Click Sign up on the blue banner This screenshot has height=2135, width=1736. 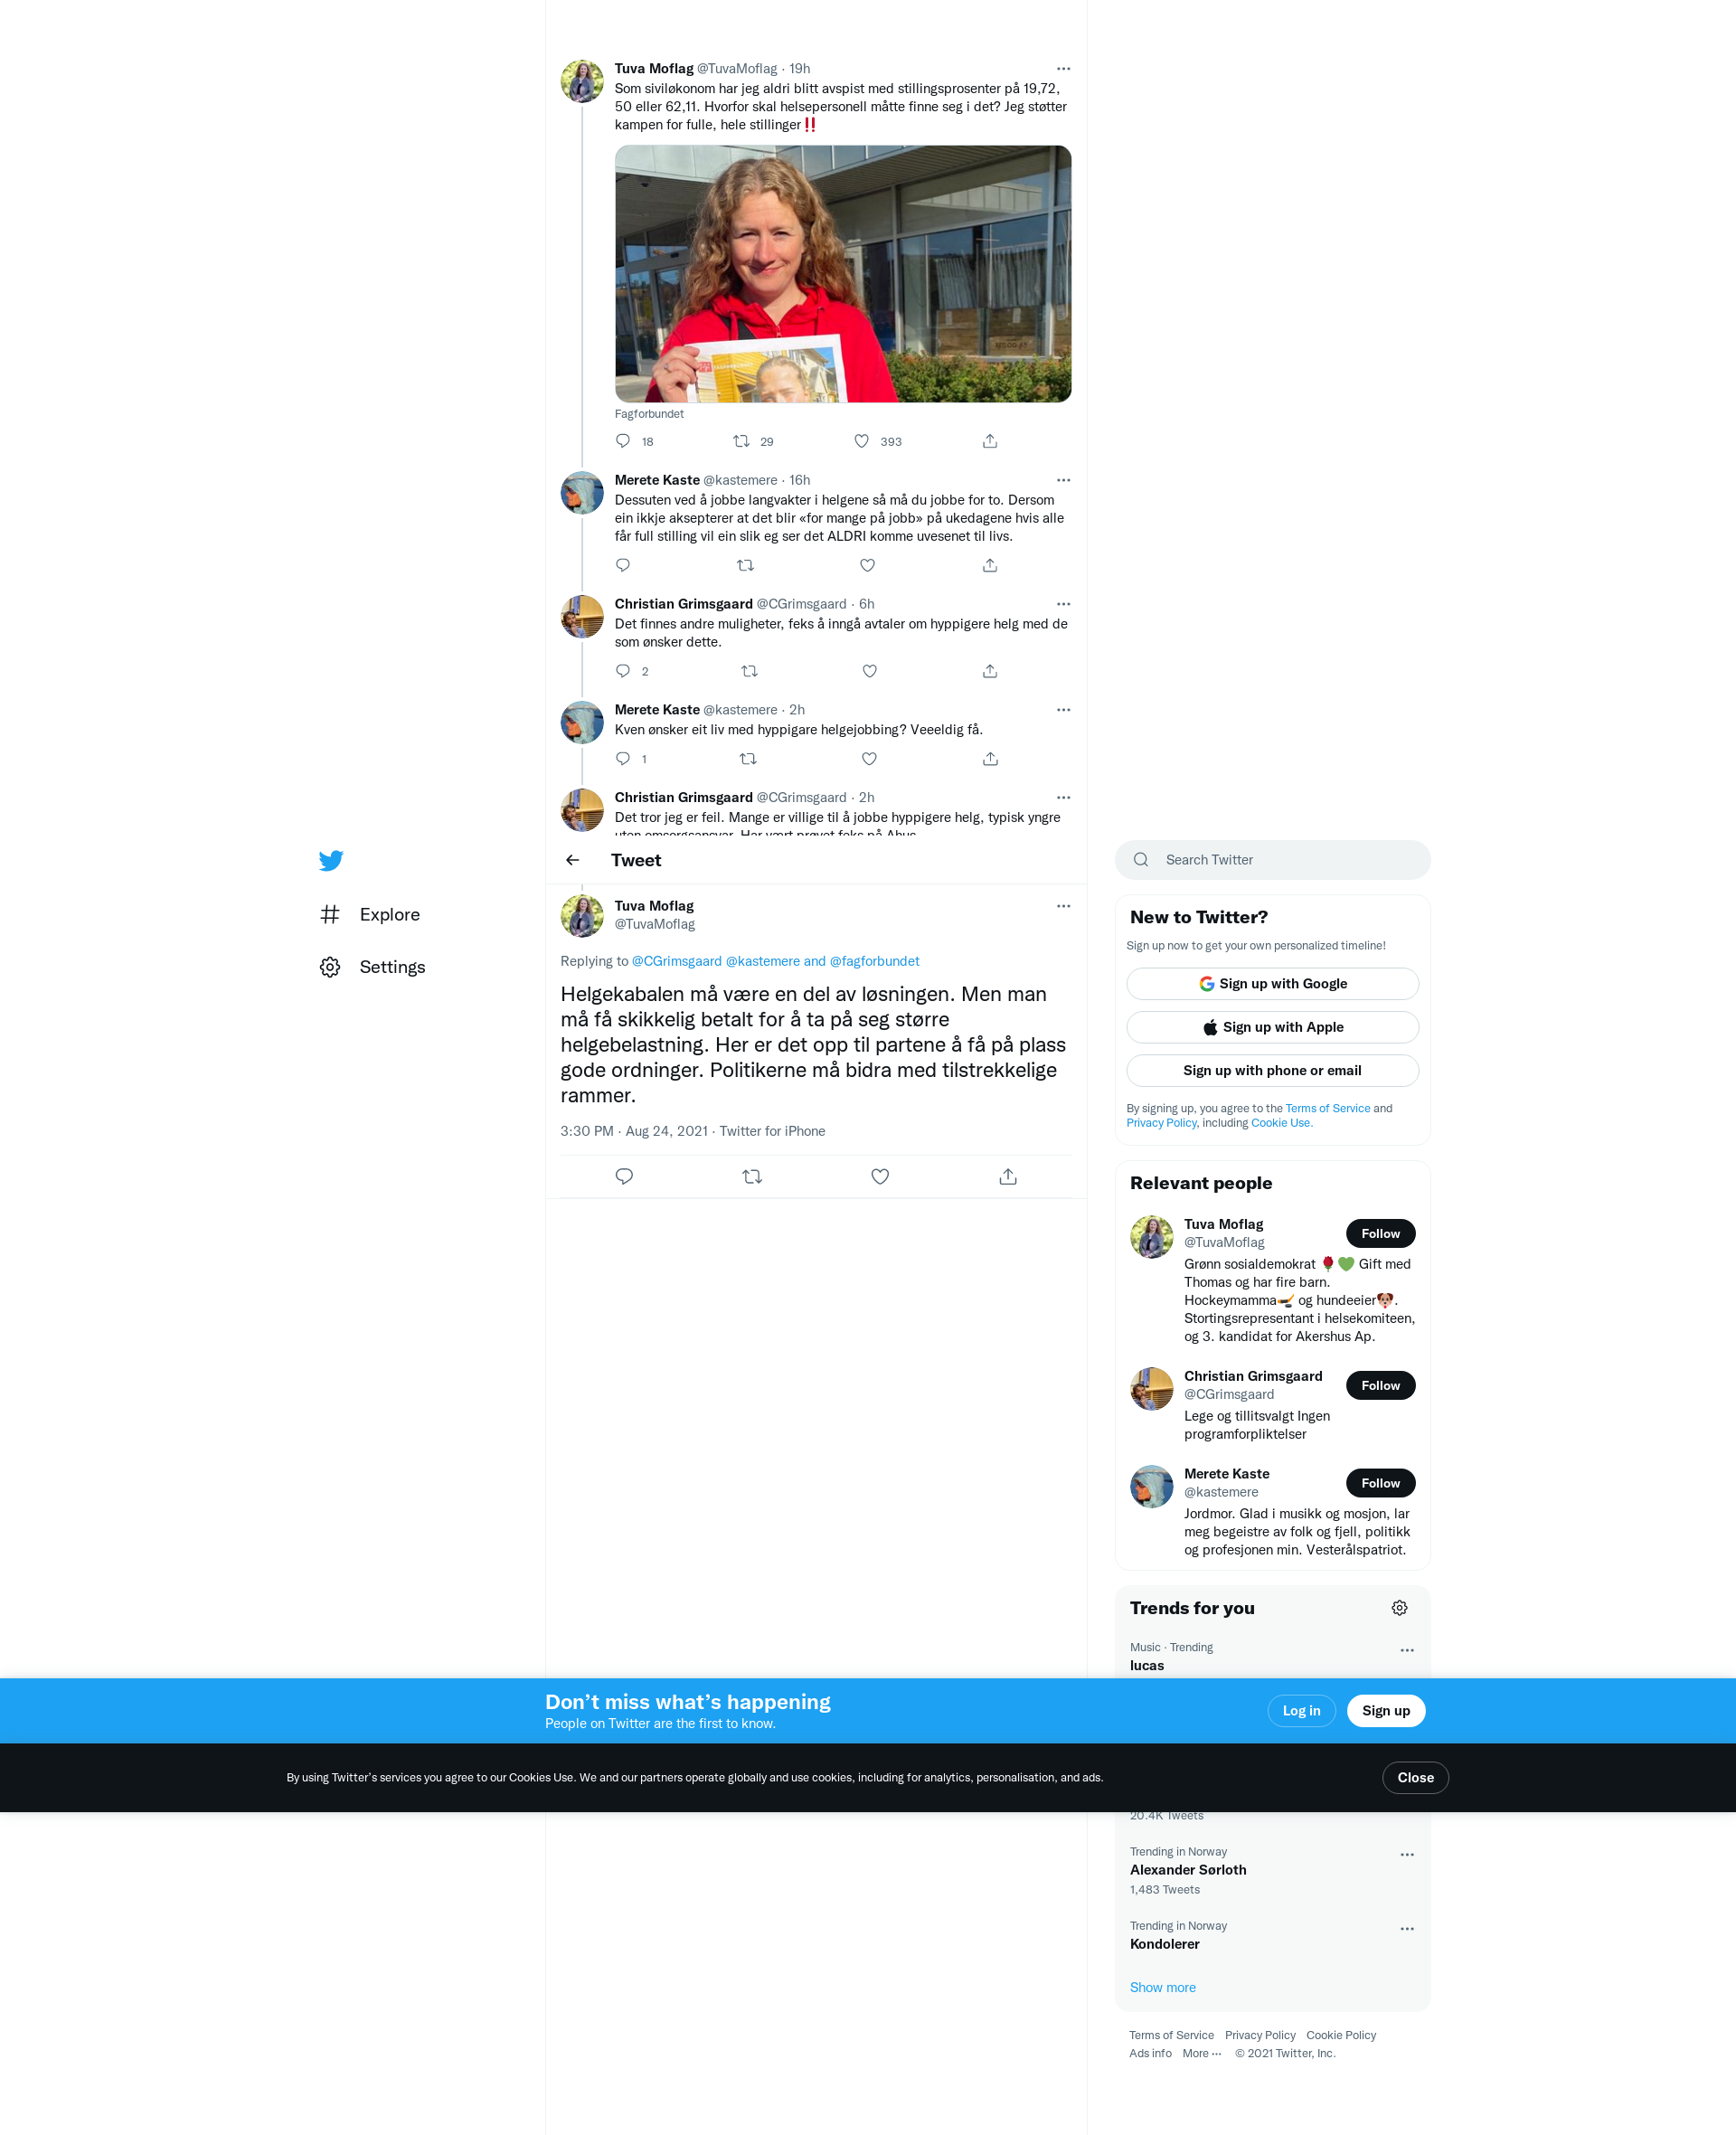tap(1385, 1711)
